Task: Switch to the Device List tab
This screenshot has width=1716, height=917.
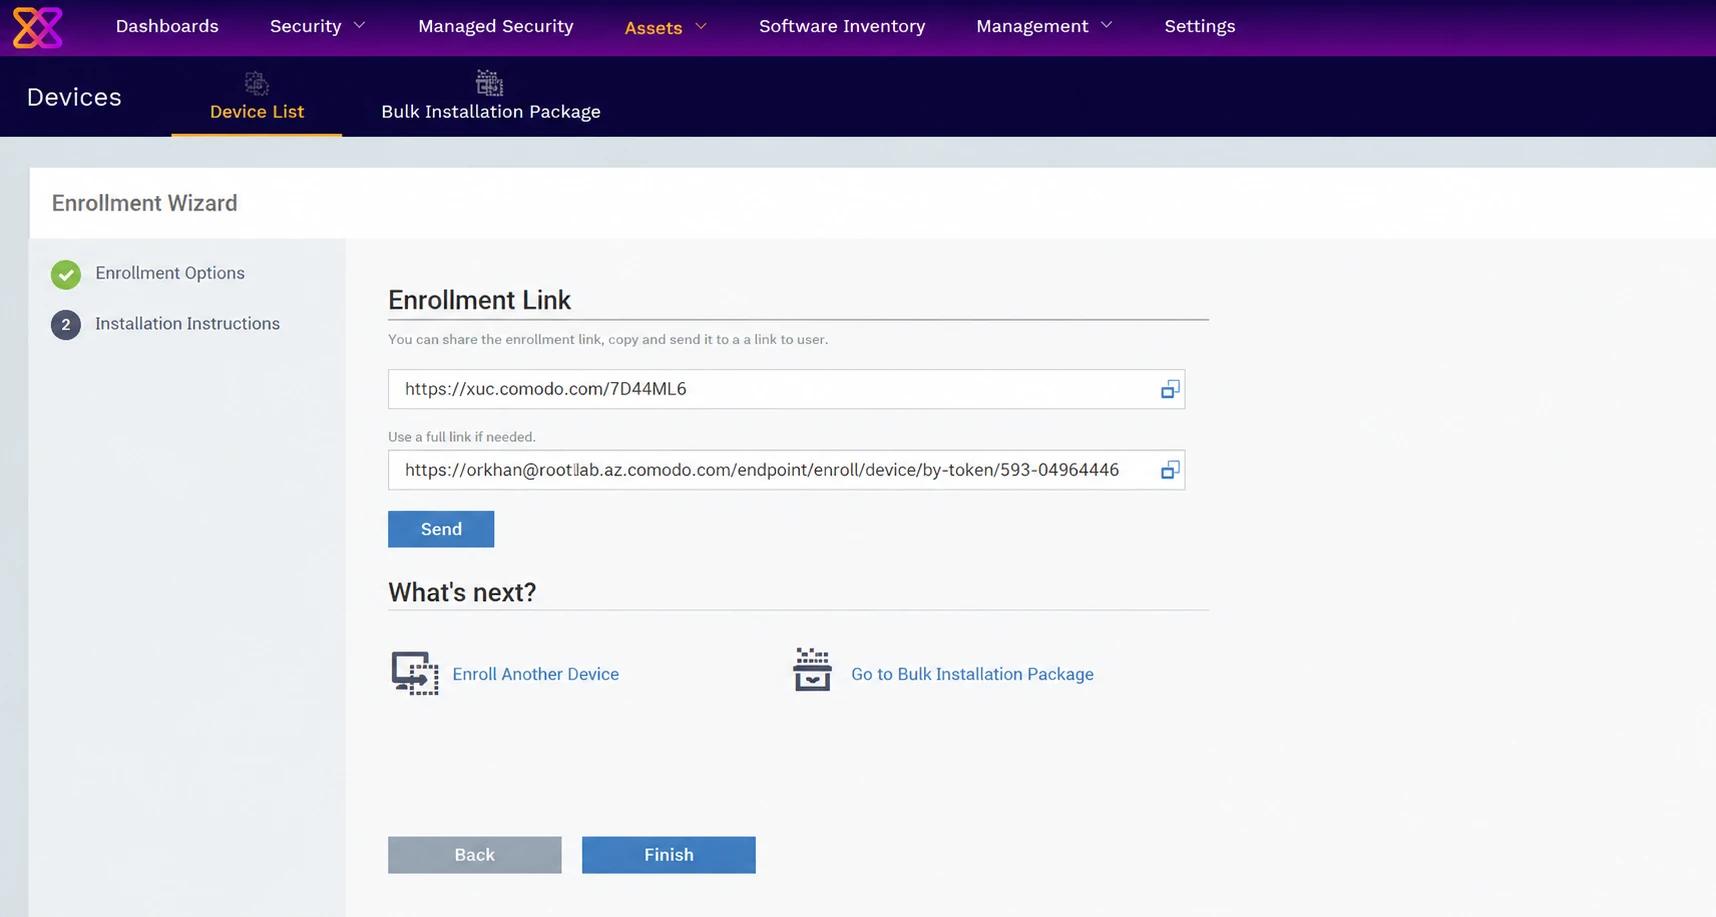Action: [257, 97]
